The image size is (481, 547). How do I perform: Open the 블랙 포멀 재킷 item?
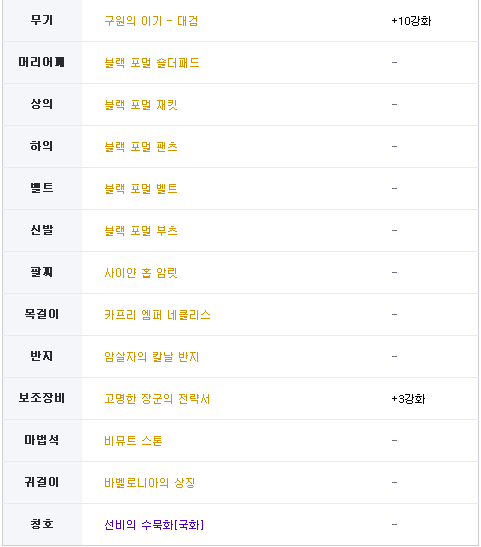[141, 105]
